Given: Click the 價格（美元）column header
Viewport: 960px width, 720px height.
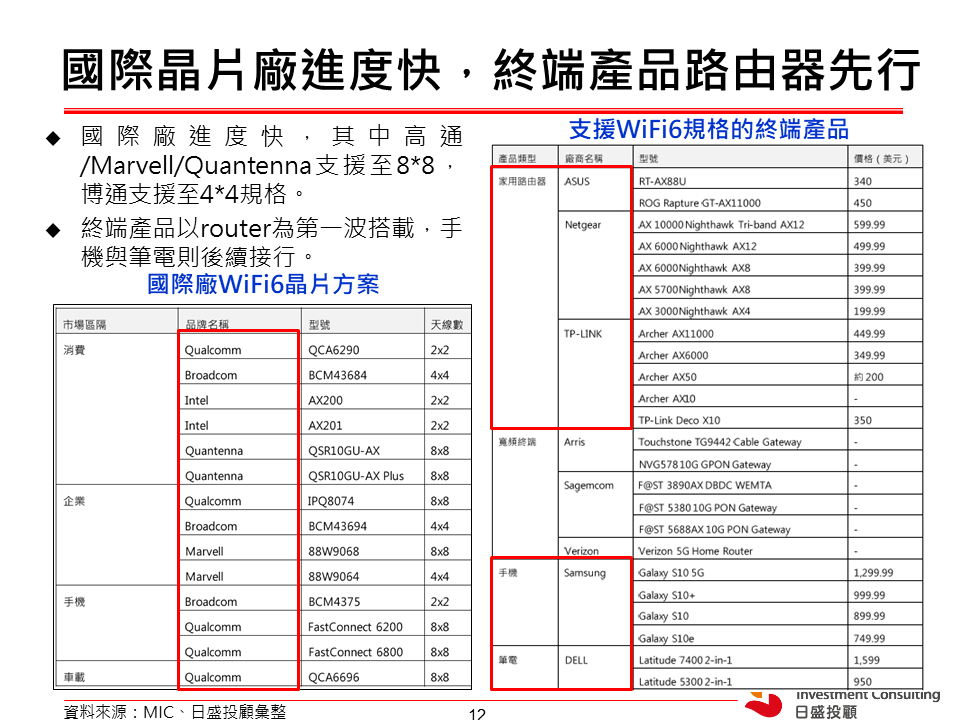Looking at the screenshot, I should 880,158.
